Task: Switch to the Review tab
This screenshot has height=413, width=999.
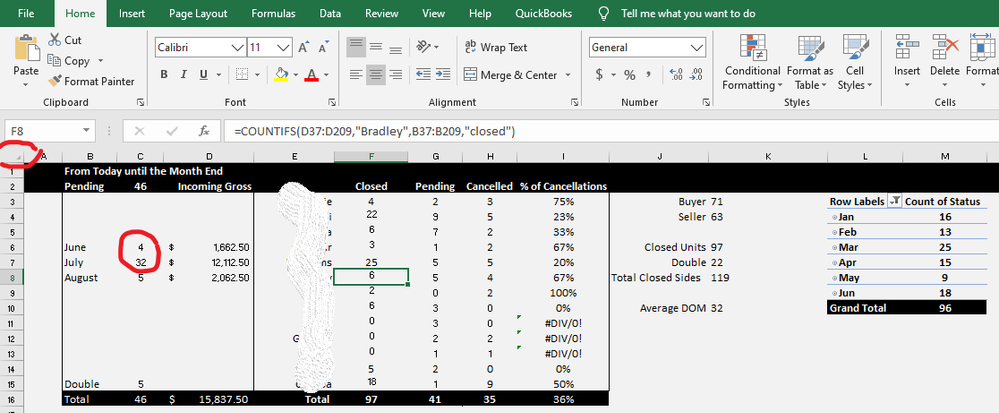Action: pyautogui.click(x=382, y=13)
